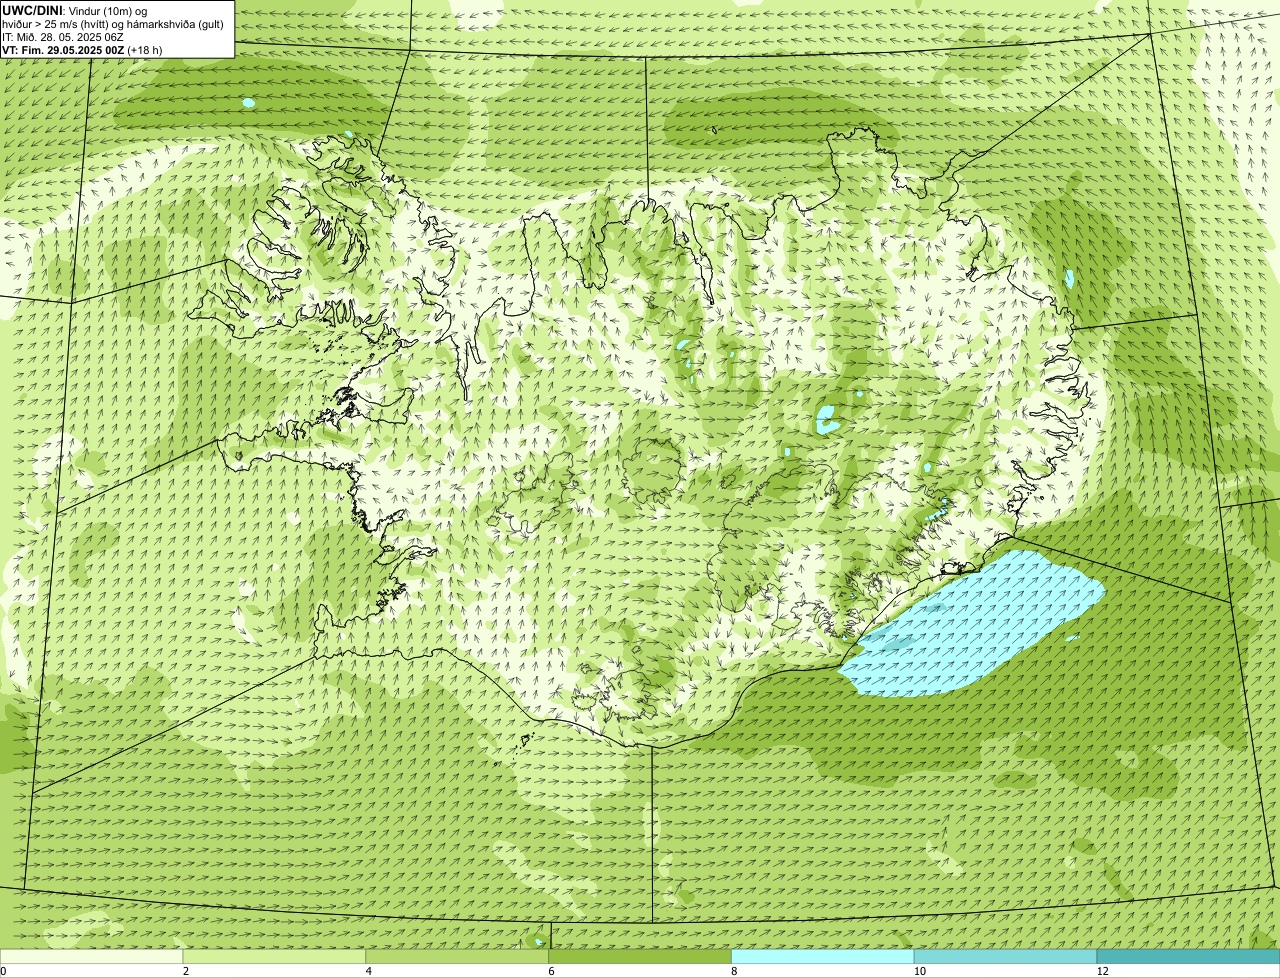Click the pale yellow 0–2 legend color segment
The image size is (1280, 978).
pyautogui.click(x=92, y=956)
